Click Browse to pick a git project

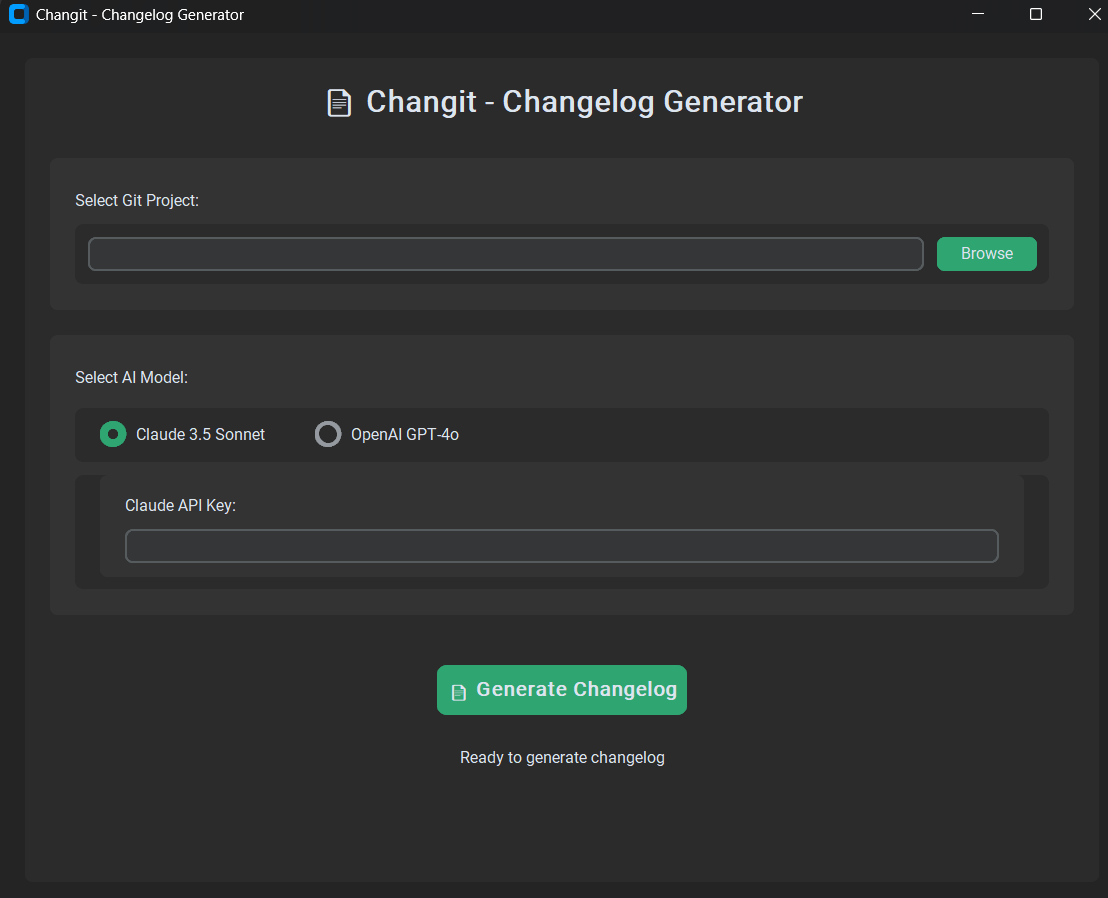coord(986,253)
